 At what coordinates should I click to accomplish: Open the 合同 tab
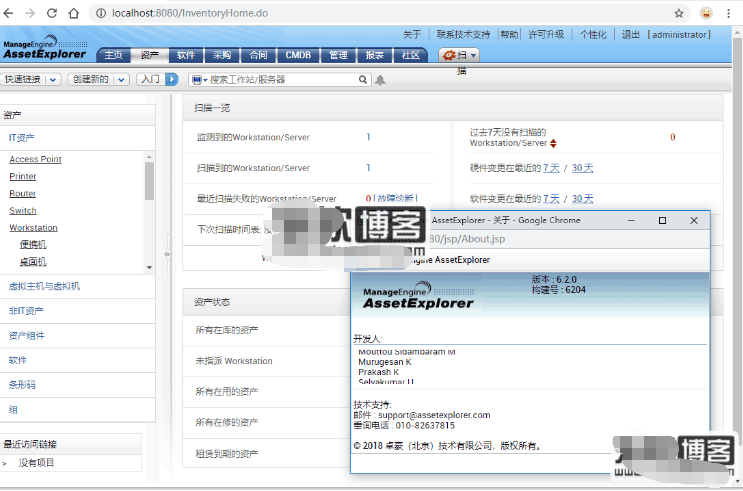tap(258, 55)
